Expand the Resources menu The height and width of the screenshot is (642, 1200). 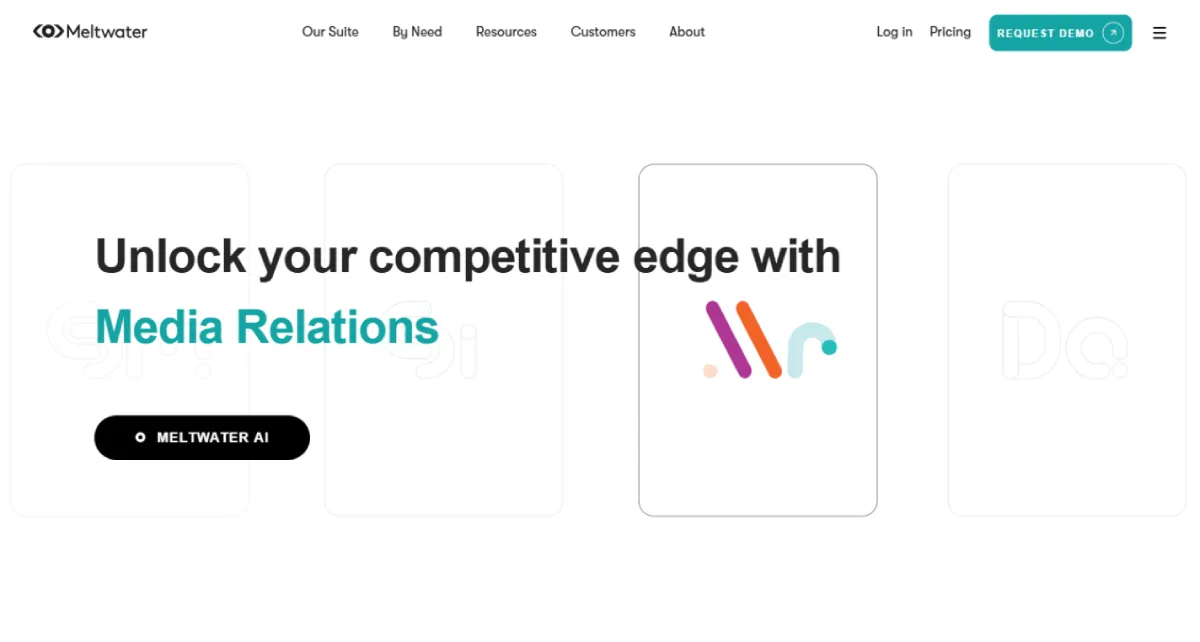click(506, 32)
